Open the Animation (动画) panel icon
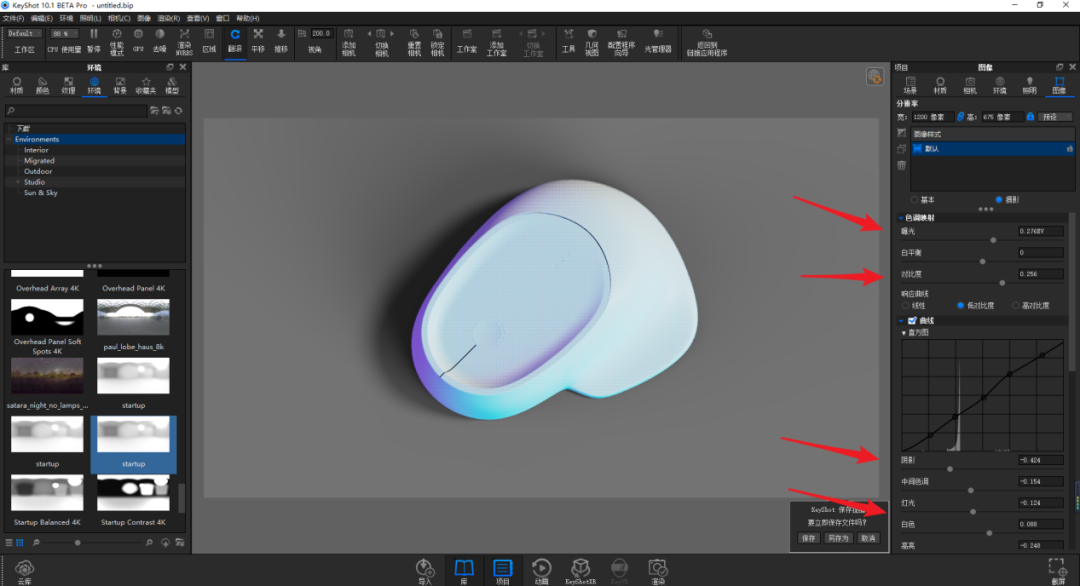Viewport: 1080px width, 586px height. (541, 571)
